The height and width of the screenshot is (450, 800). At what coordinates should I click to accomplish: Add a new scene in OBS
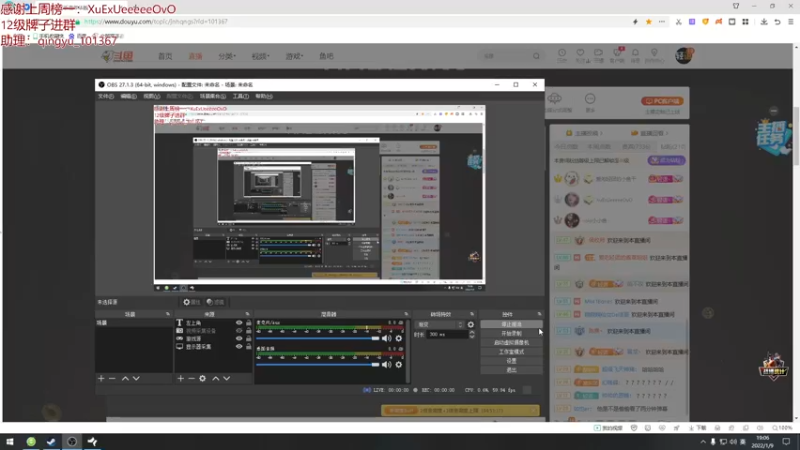point(101,379)
